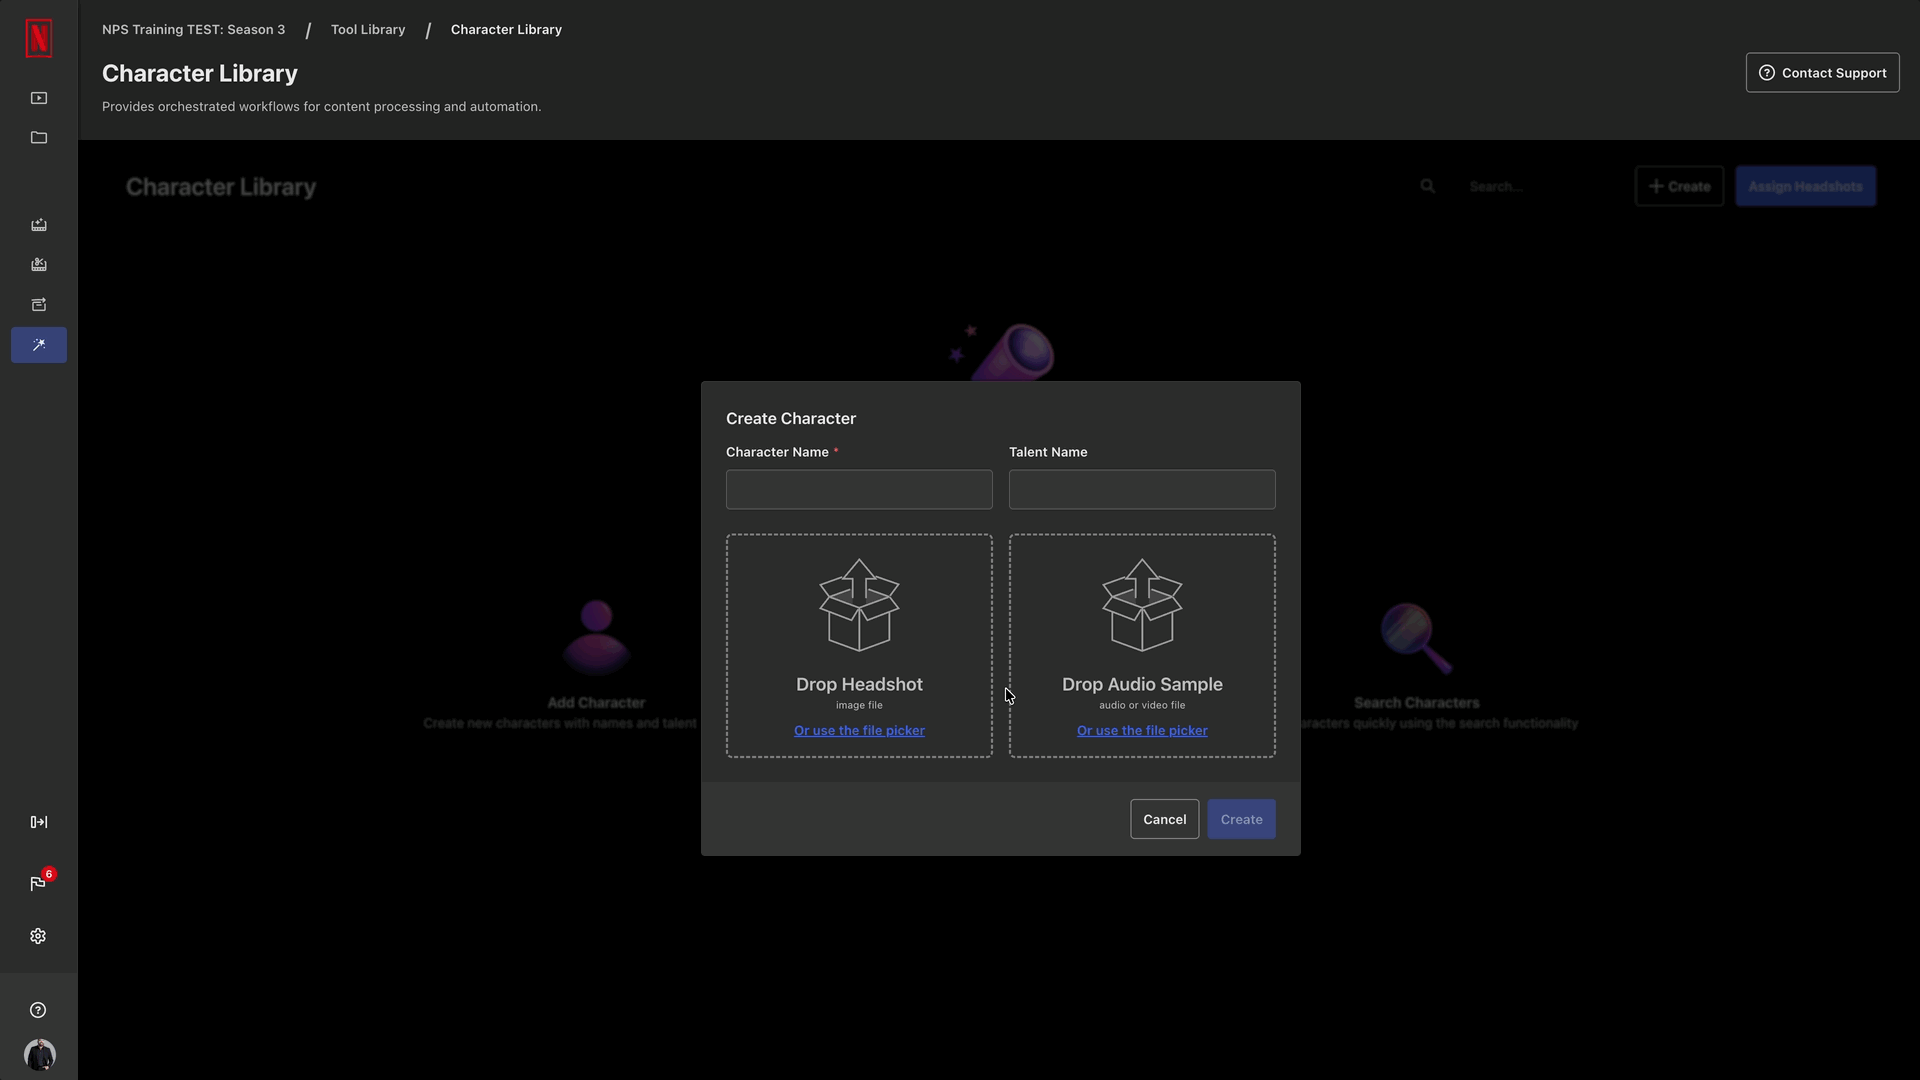Select the magic wand tool library icon
The height and width of the screenshot is (1080, 1920).
pos(38,345)
